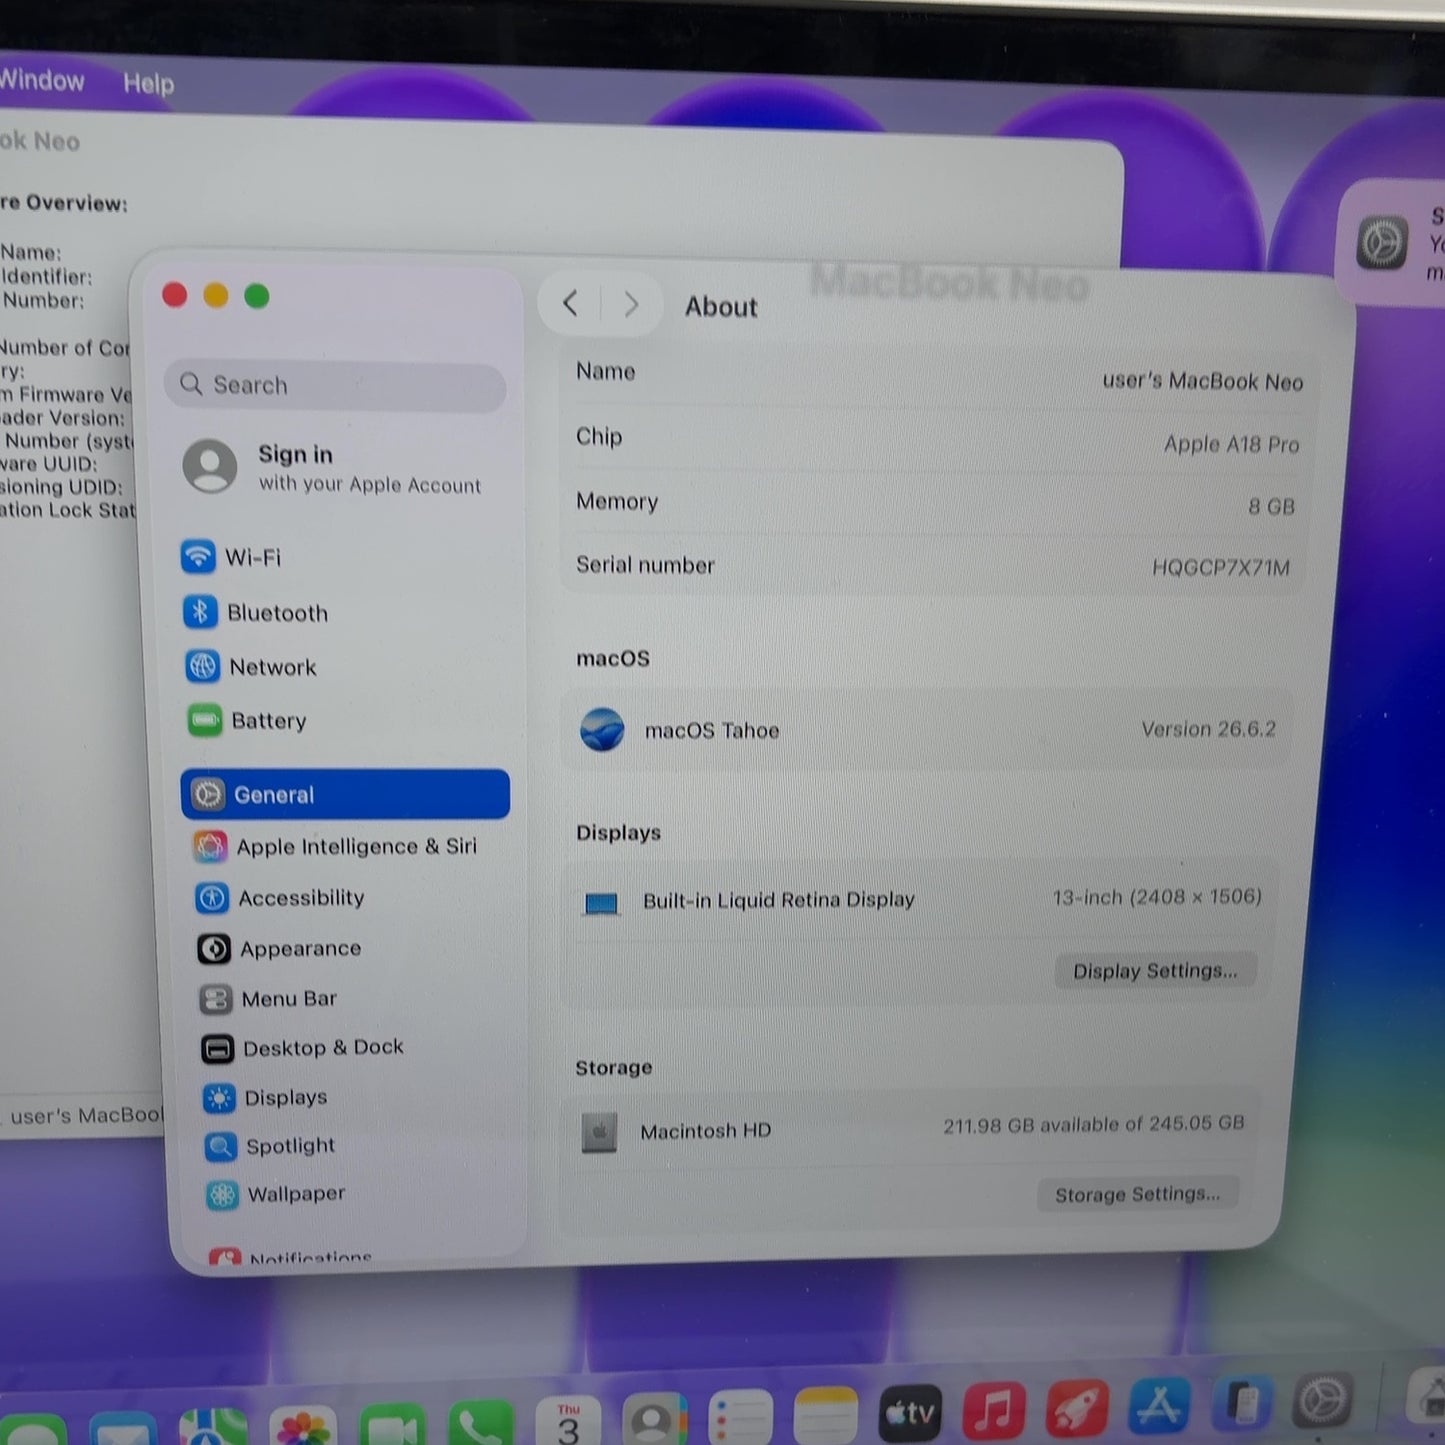The image size is (1445, 1445).
Task: Click the Name row "user's MacBook Neo"
Action: [939, 376]
